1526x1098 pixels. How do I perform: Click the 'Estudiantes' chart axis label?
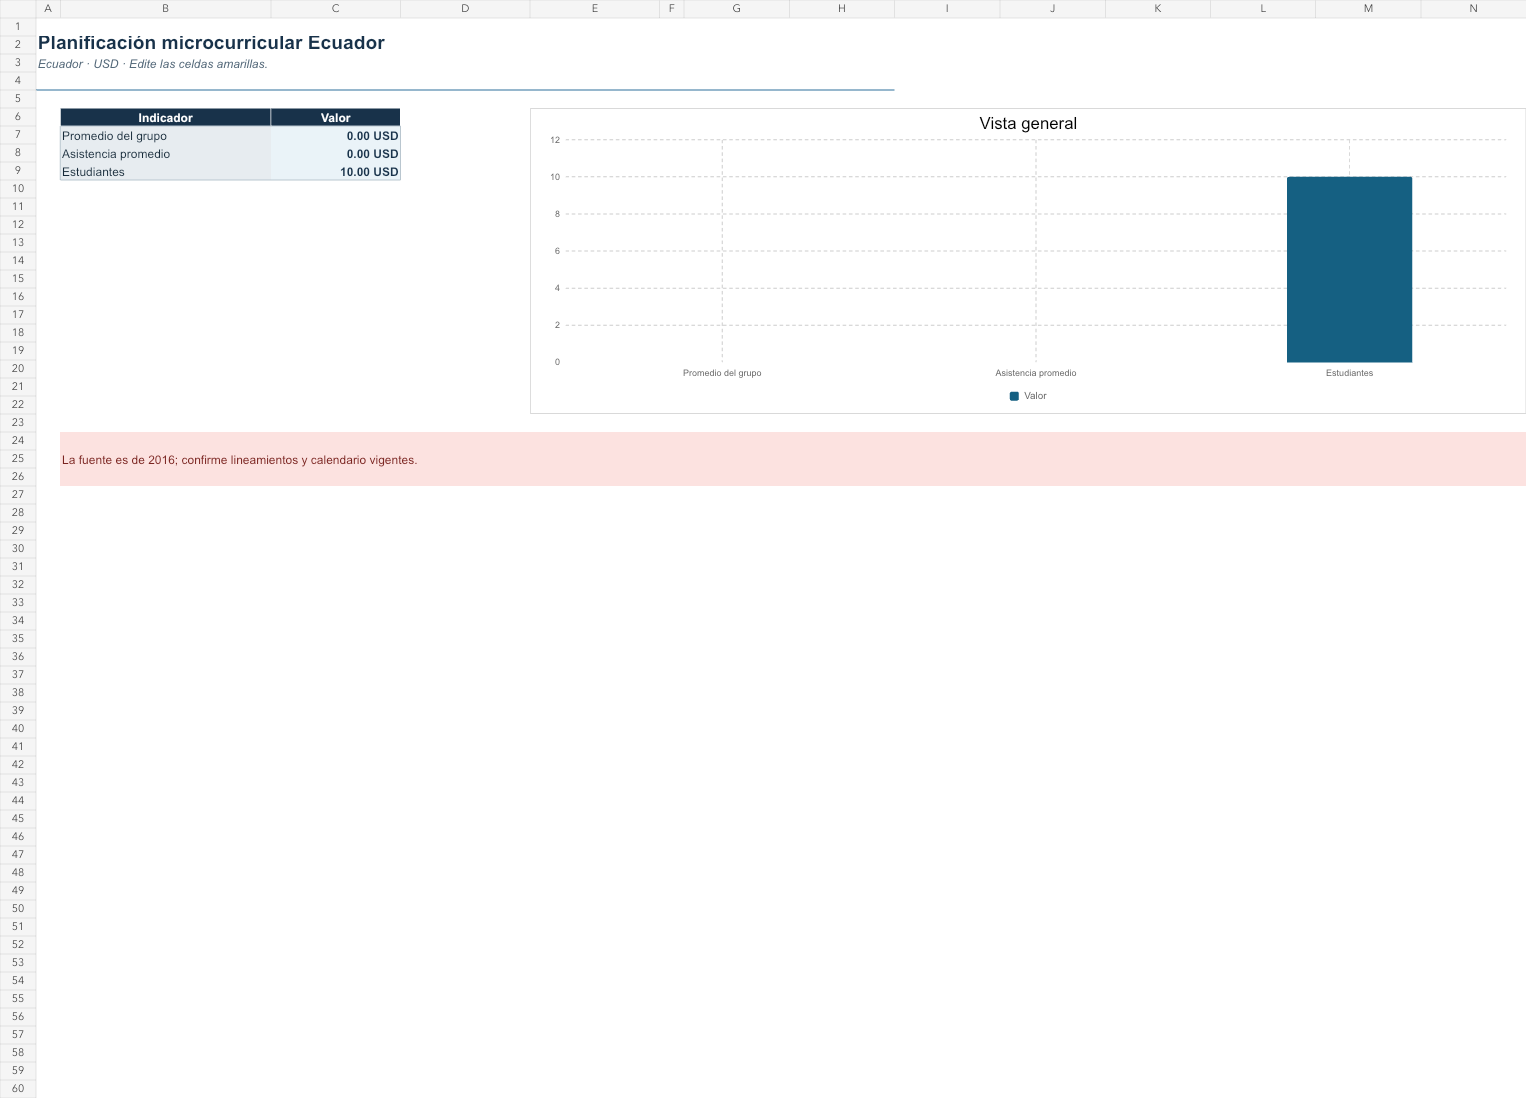[1349, 373]
